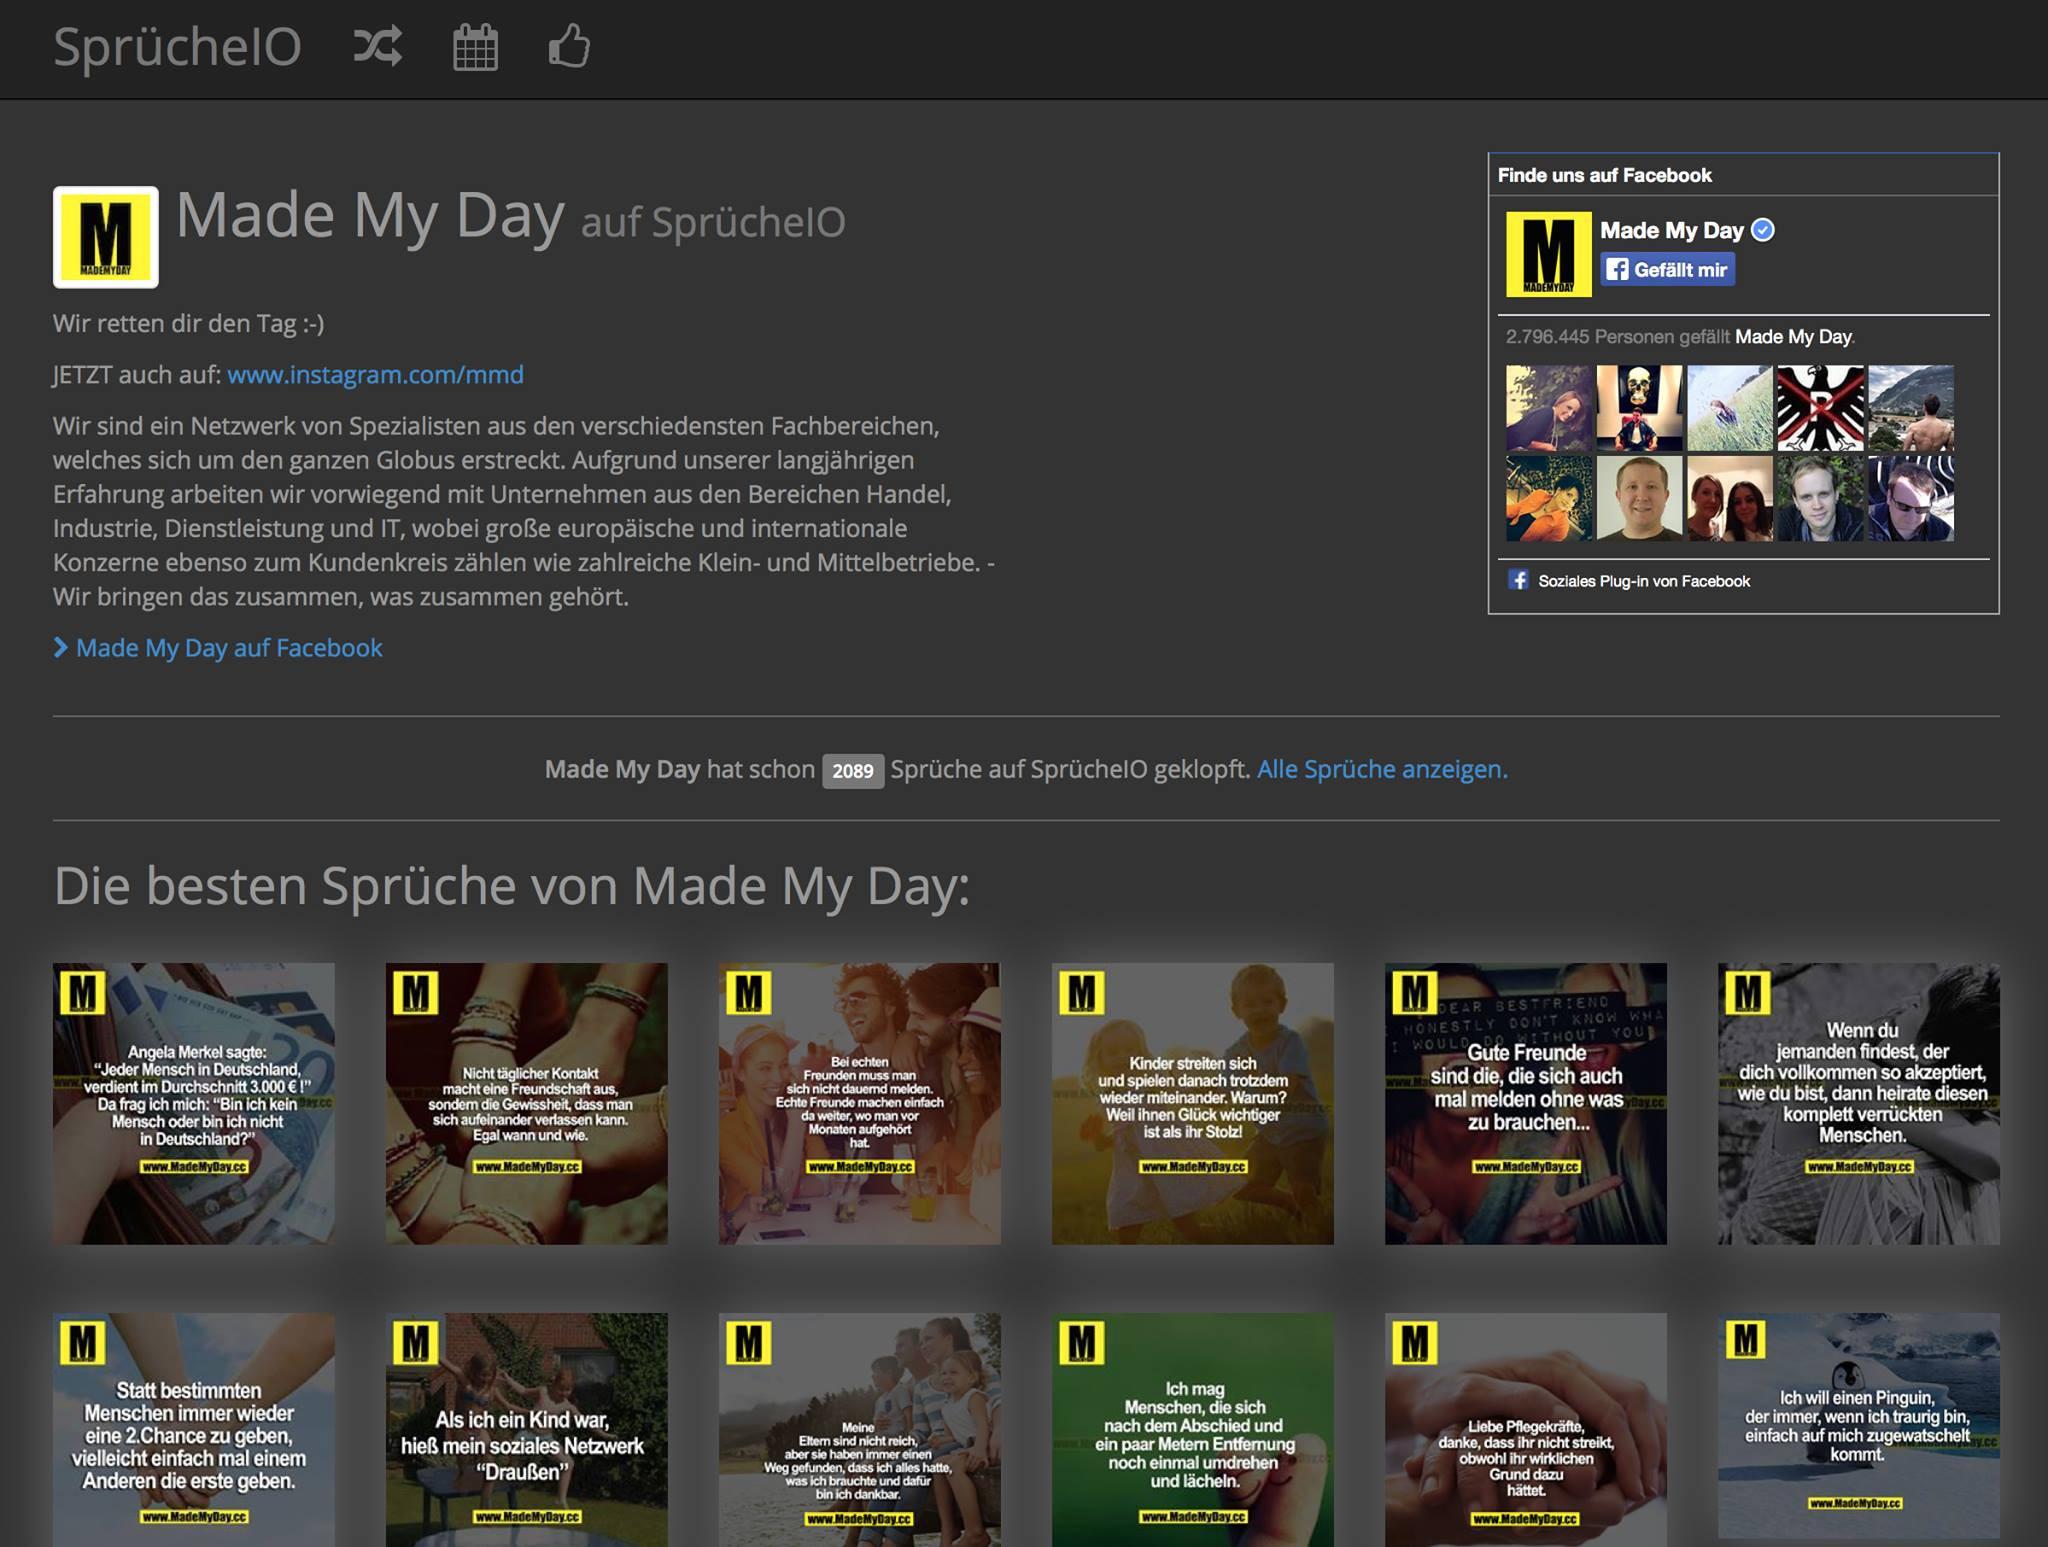Screen dimensions: 2048x1547
Task: Click the Made My Day yellow logo
Action: [106, 237]
